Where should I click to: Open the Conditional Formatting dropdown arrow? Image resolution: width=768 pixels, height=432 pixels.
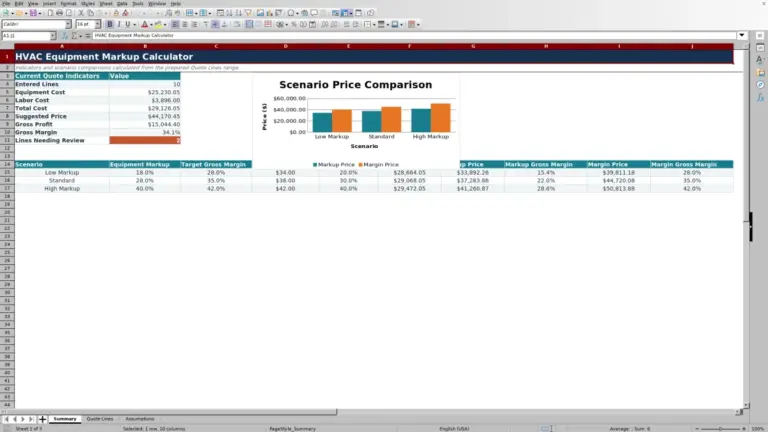pyautogui.click(x=418, y=24)
